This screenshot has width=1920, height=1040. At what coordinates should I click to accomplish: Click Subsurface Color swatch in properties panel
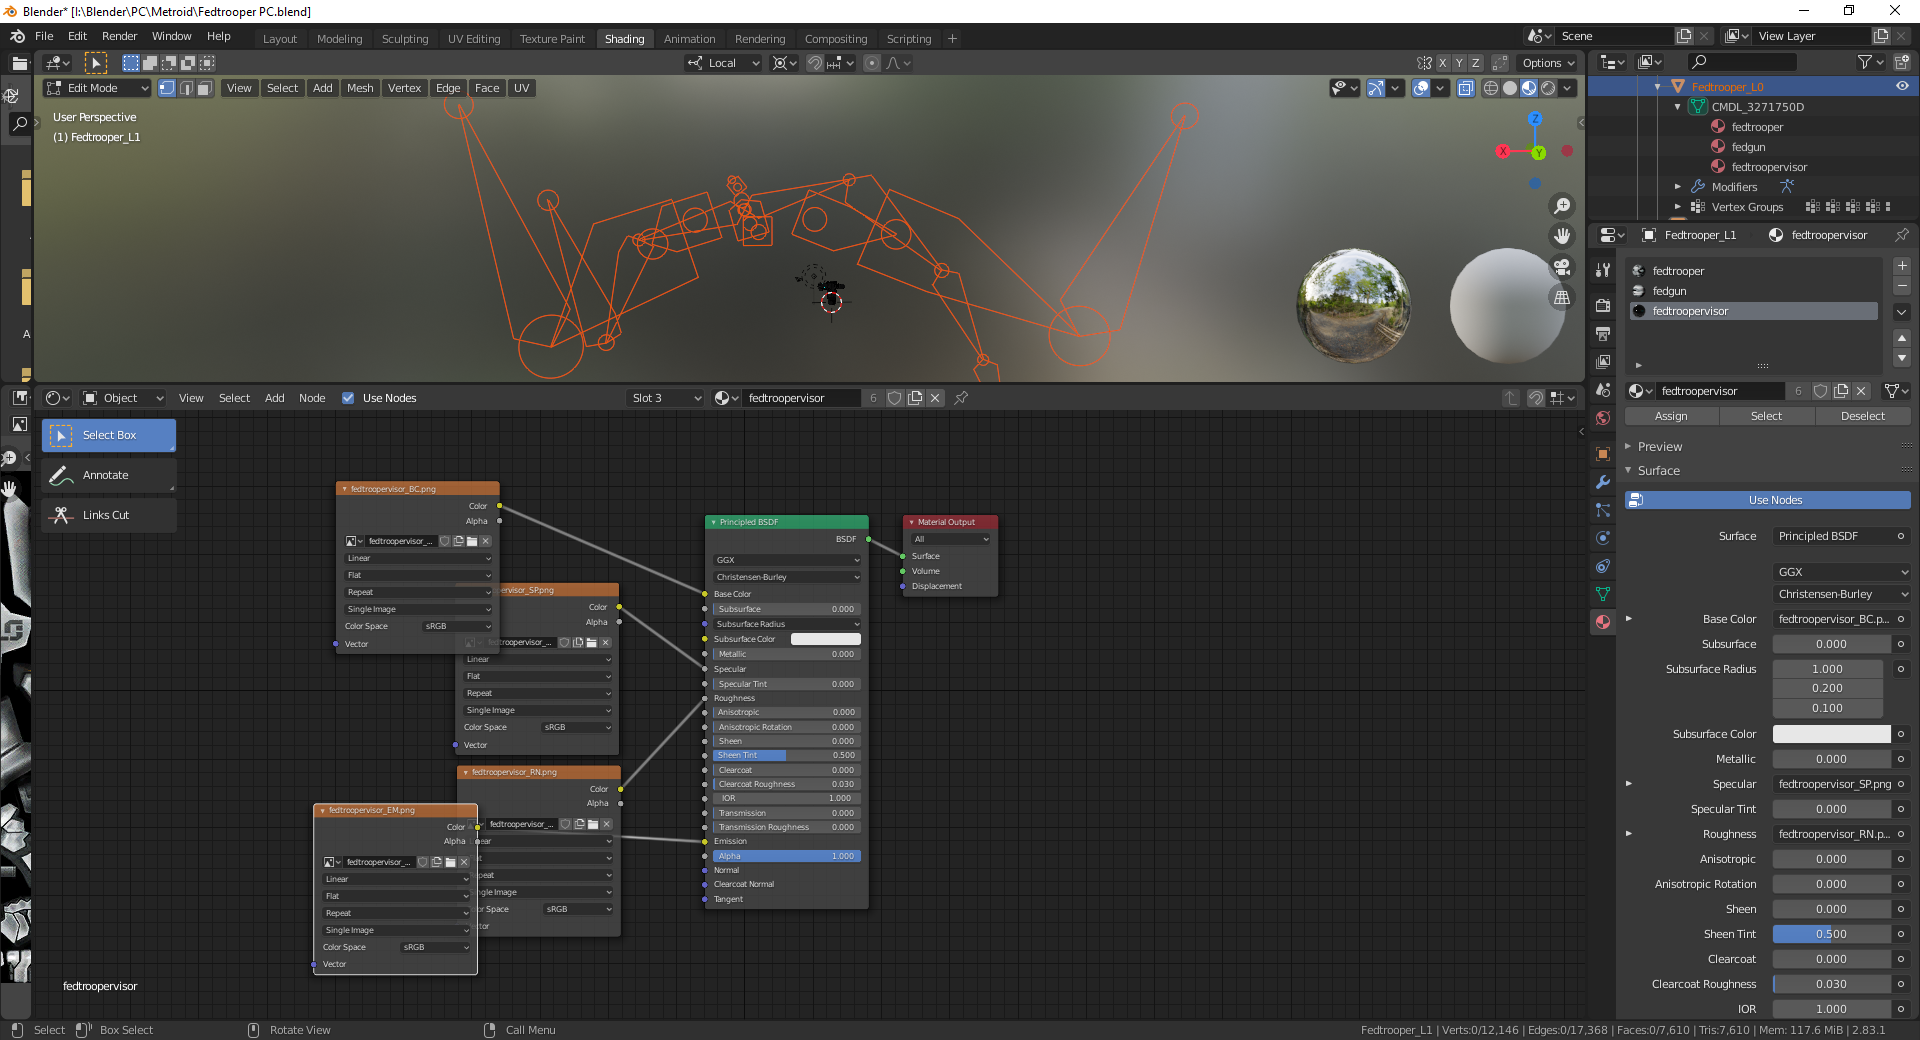coord(1831,734)
